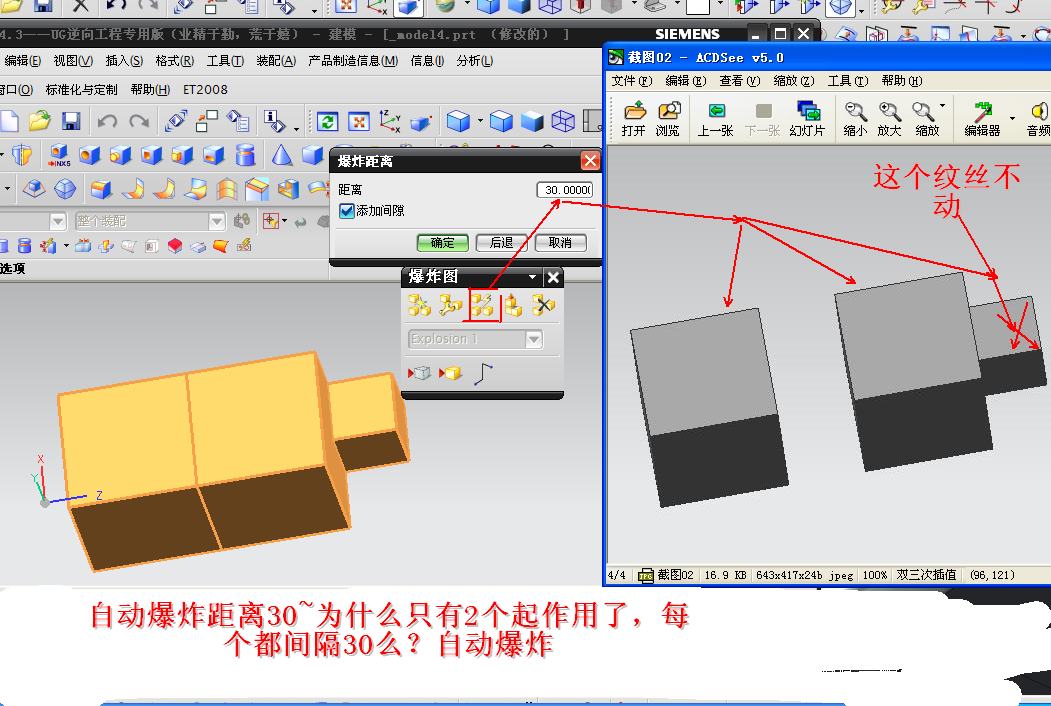Screen dimensions: 1051x706
Task: Open the 编辑器 dropdown arrow in ACDSee
Action: pyautogui.click(x=1012, y=118)
